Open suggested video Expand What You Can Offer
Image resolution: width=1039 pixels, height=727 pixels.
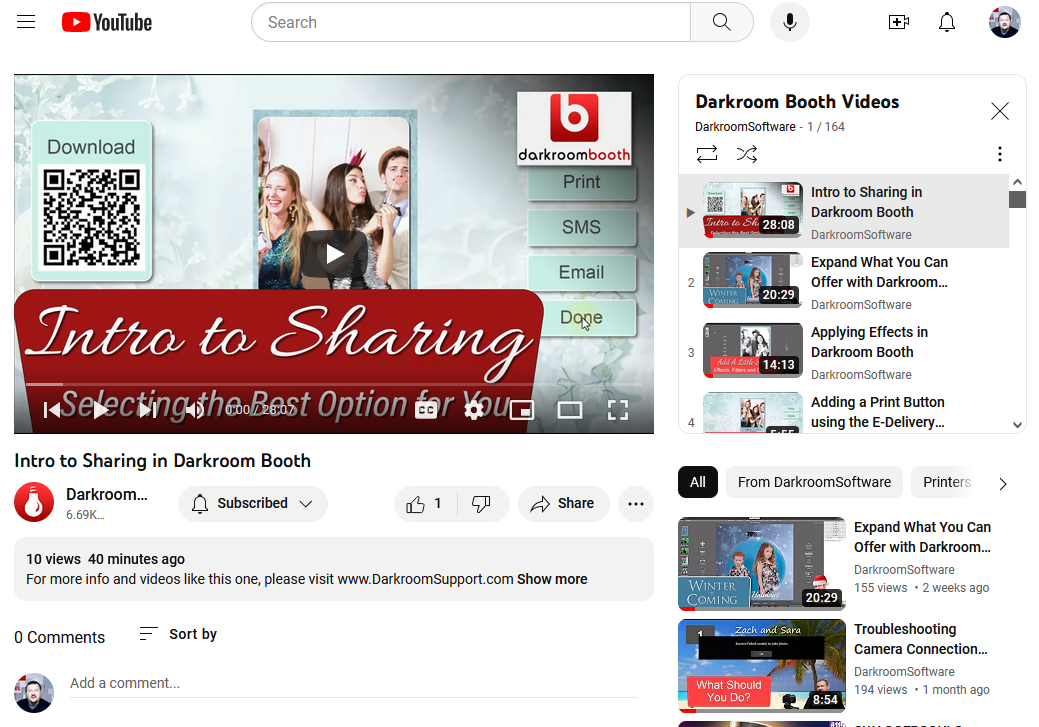pyautogui.click(x=922, y=537)
